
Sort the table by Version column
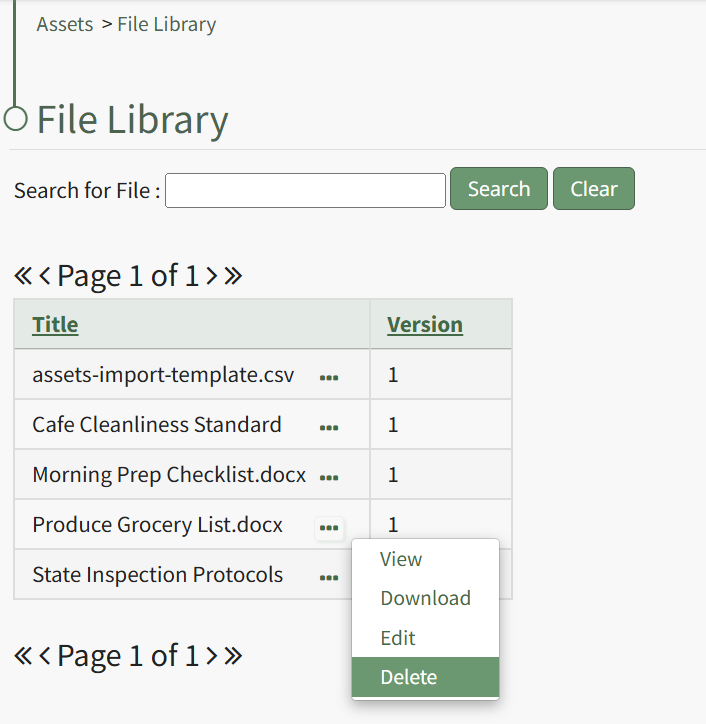tap(425, 325)
